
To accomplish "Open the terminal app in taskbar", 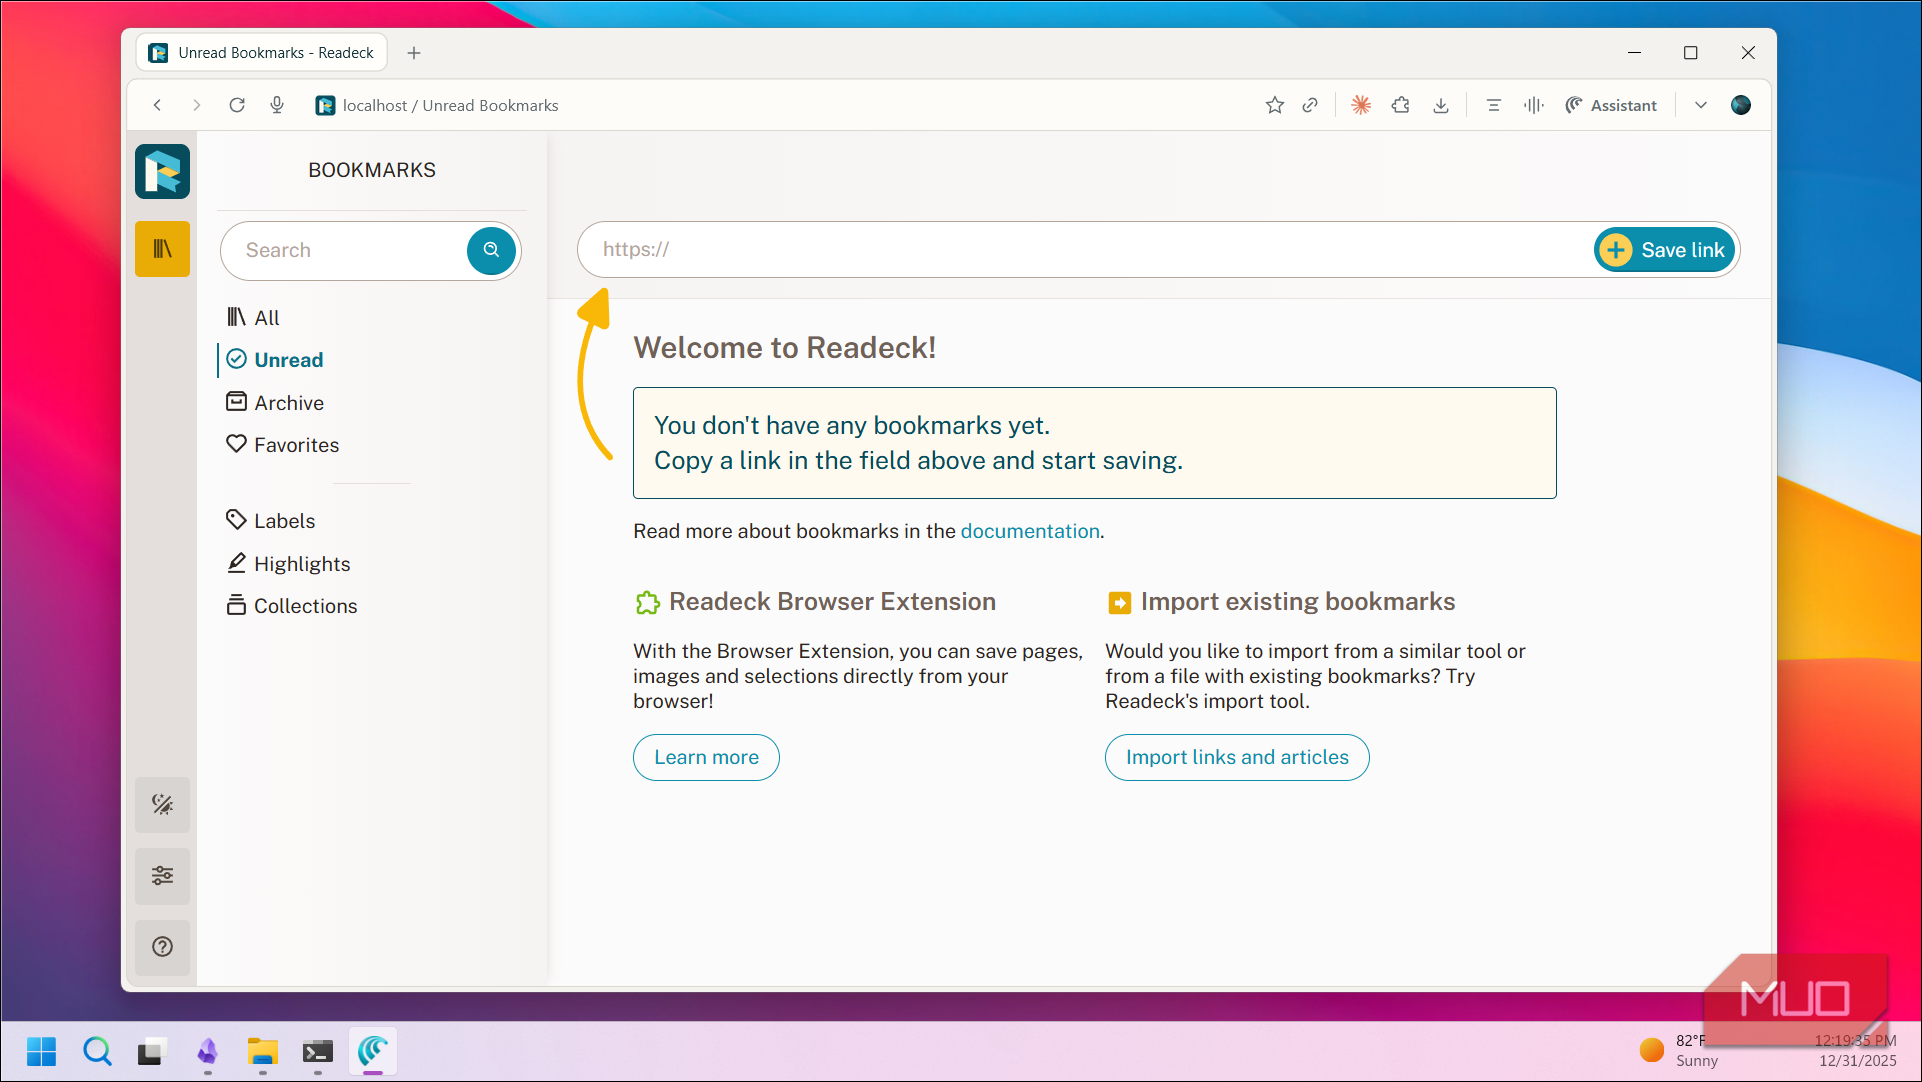I will pos(317,1051).
